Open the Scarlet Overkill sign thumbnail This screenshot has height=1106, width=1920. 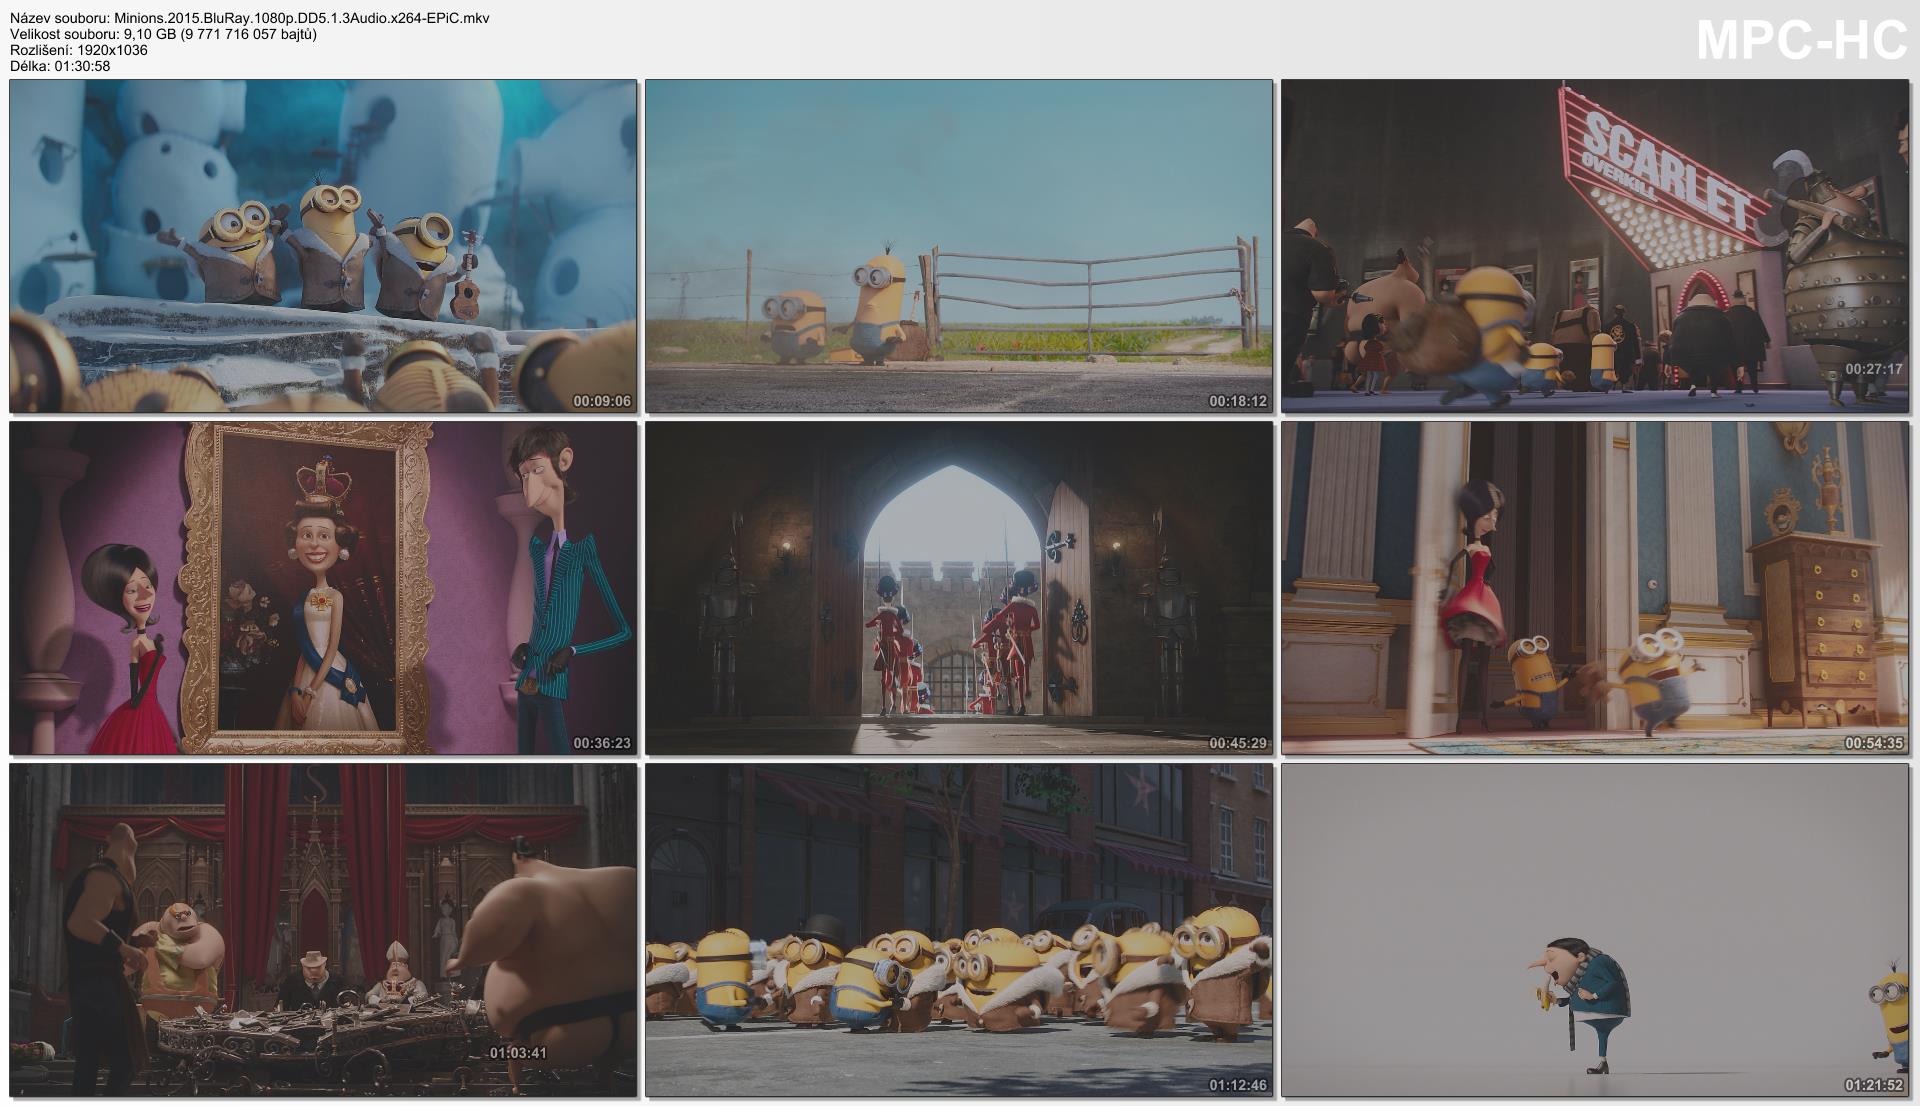click(x=1595, y=246)
